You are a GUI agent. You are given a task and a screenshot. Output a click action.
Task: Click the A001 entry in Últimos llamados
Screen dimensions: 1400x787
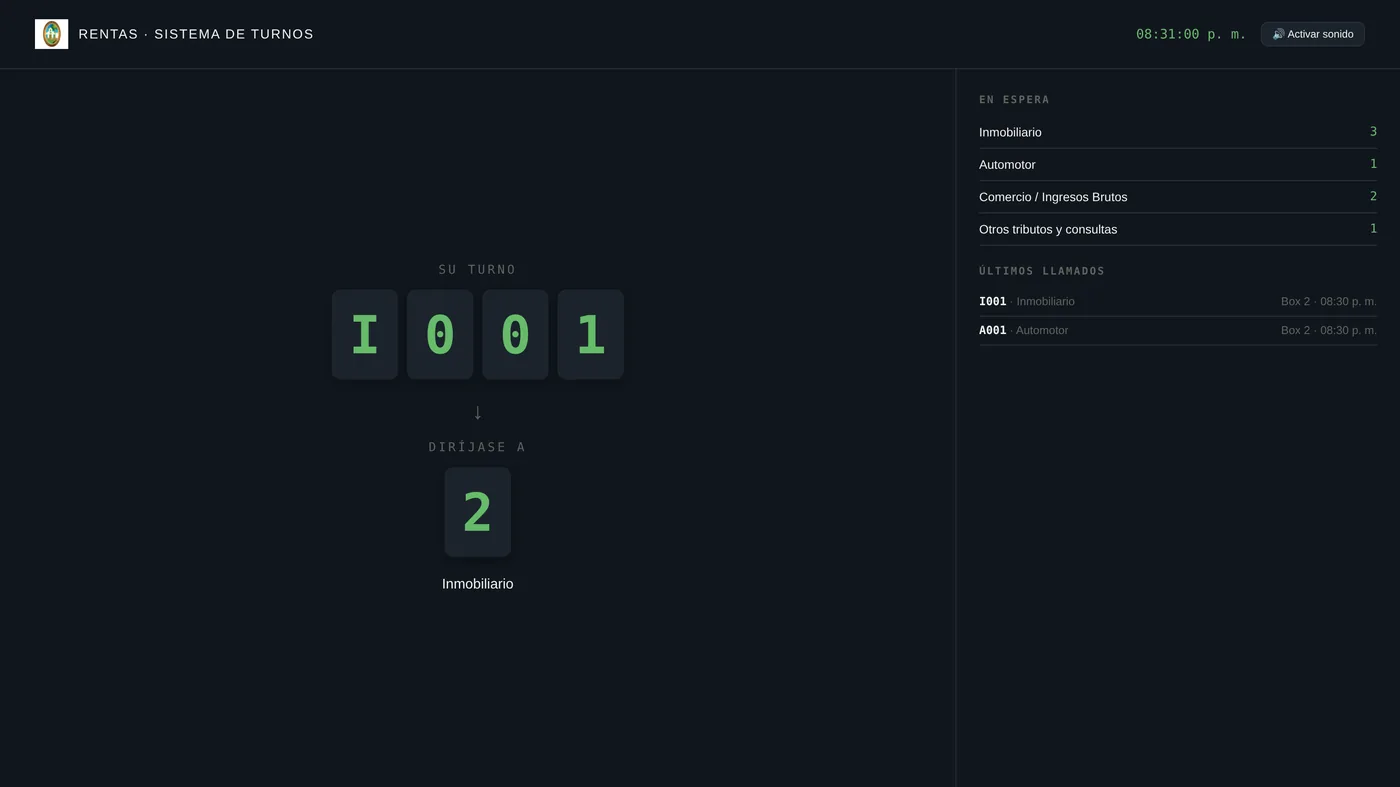[x=1178, y=330]
